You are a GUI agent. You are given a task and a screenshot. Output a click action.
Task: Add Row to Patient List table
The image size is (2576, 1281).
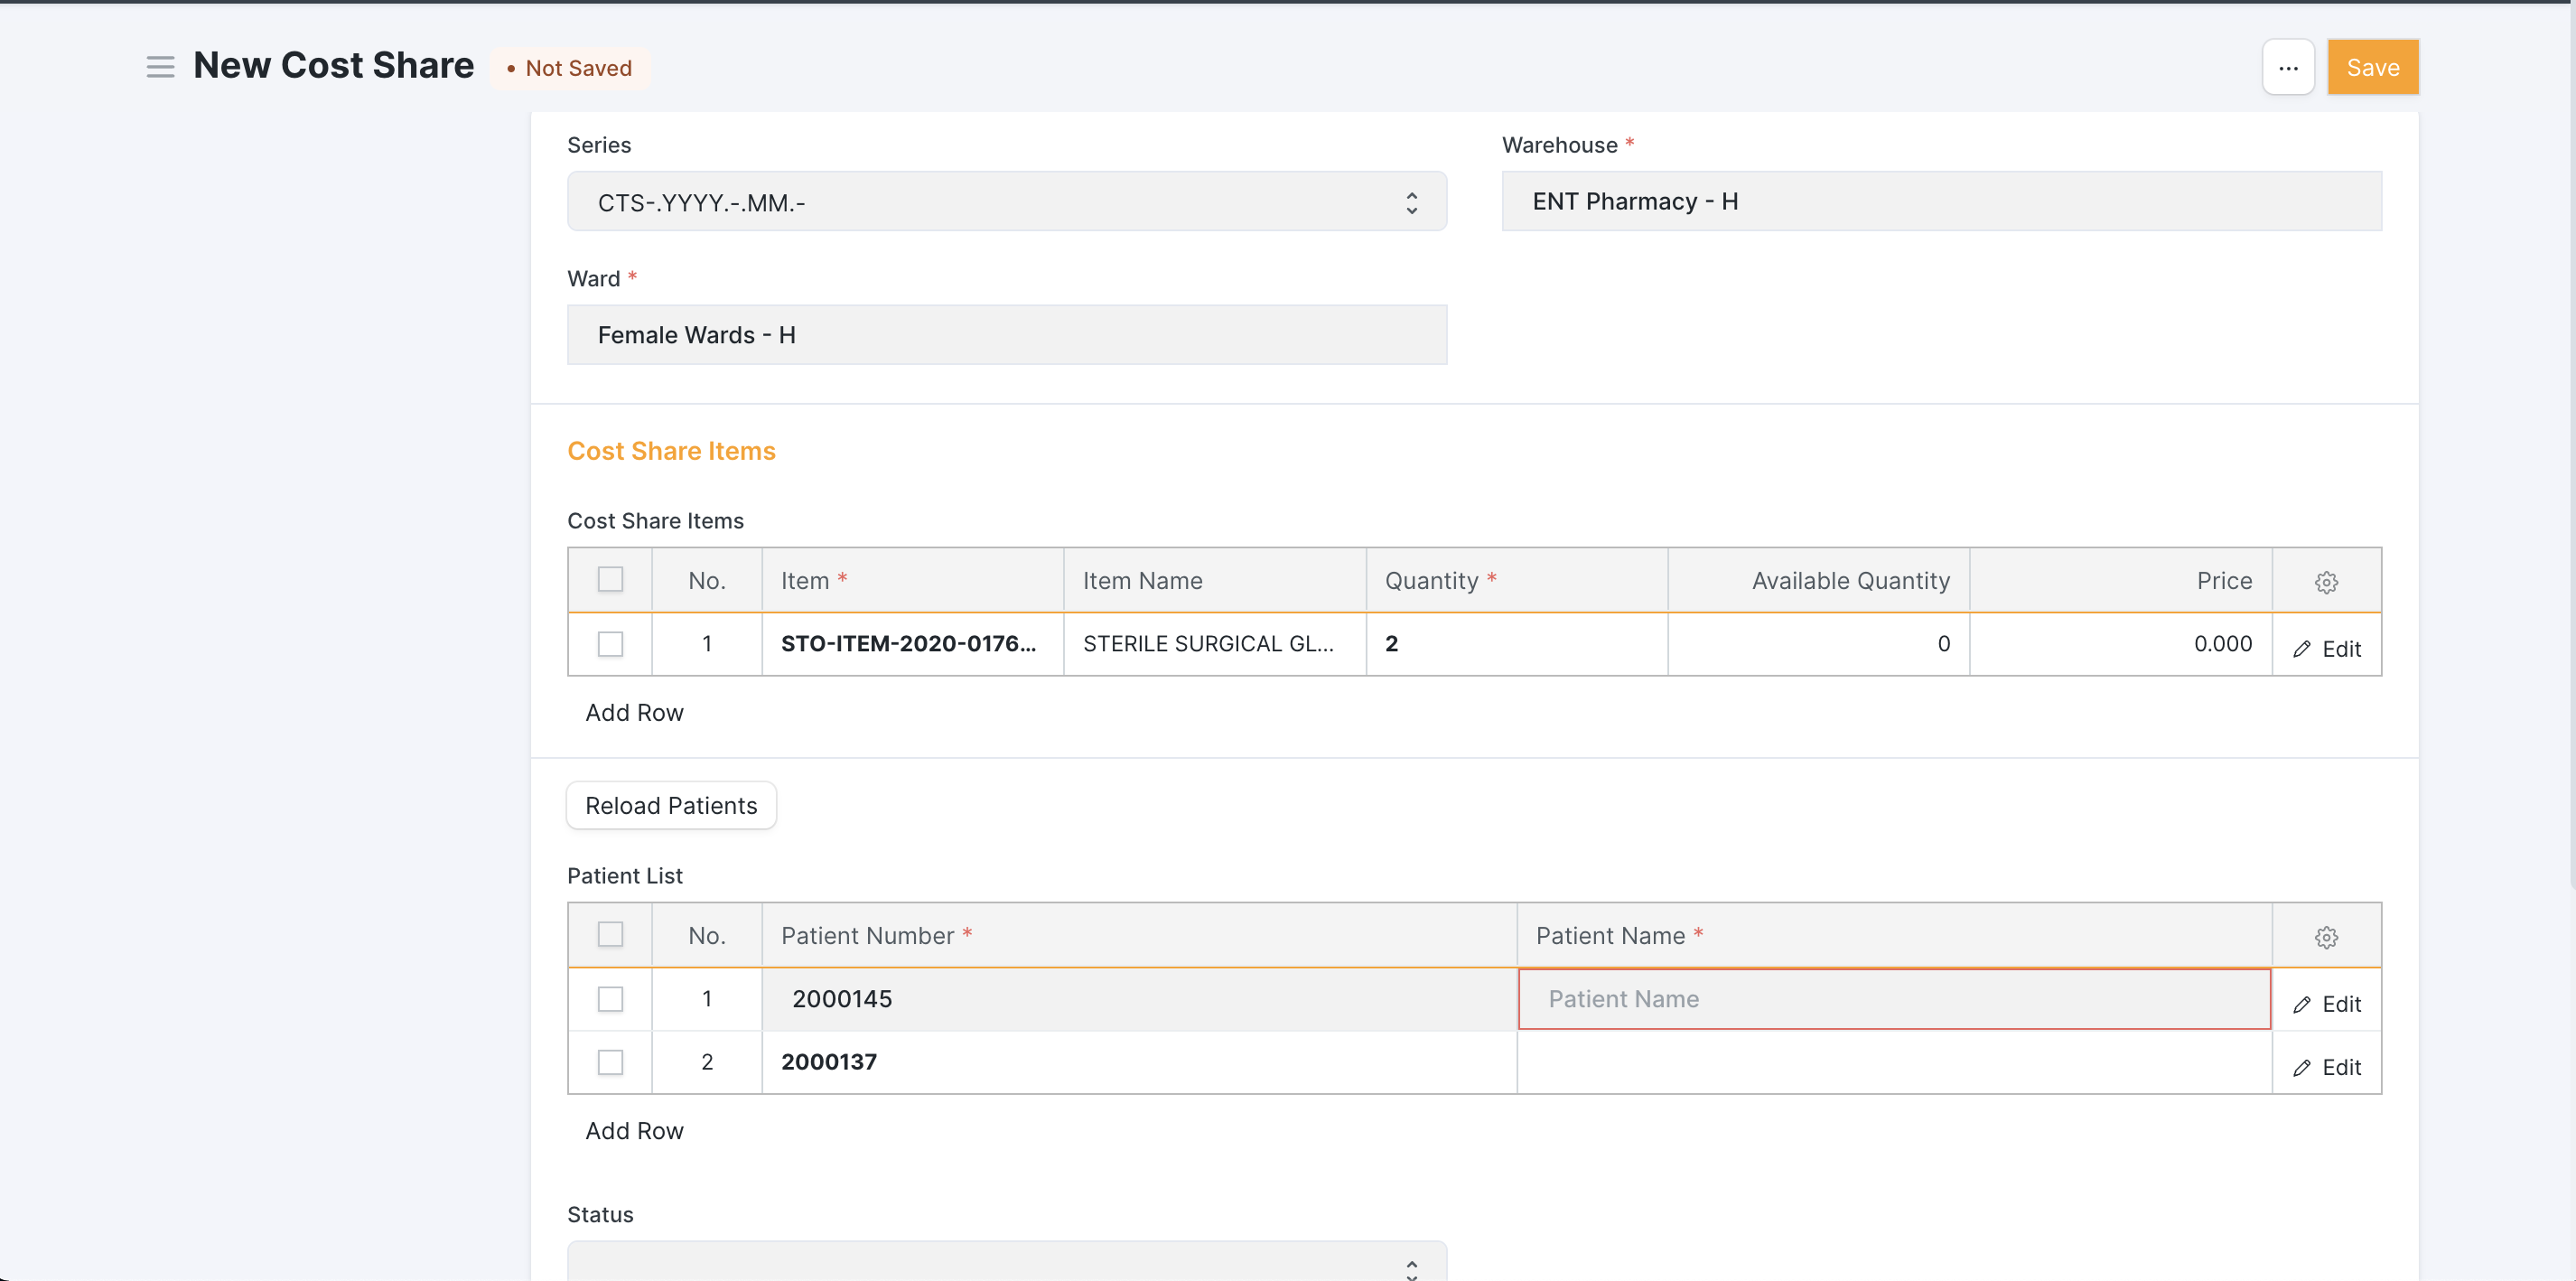tap(634, 1130)
